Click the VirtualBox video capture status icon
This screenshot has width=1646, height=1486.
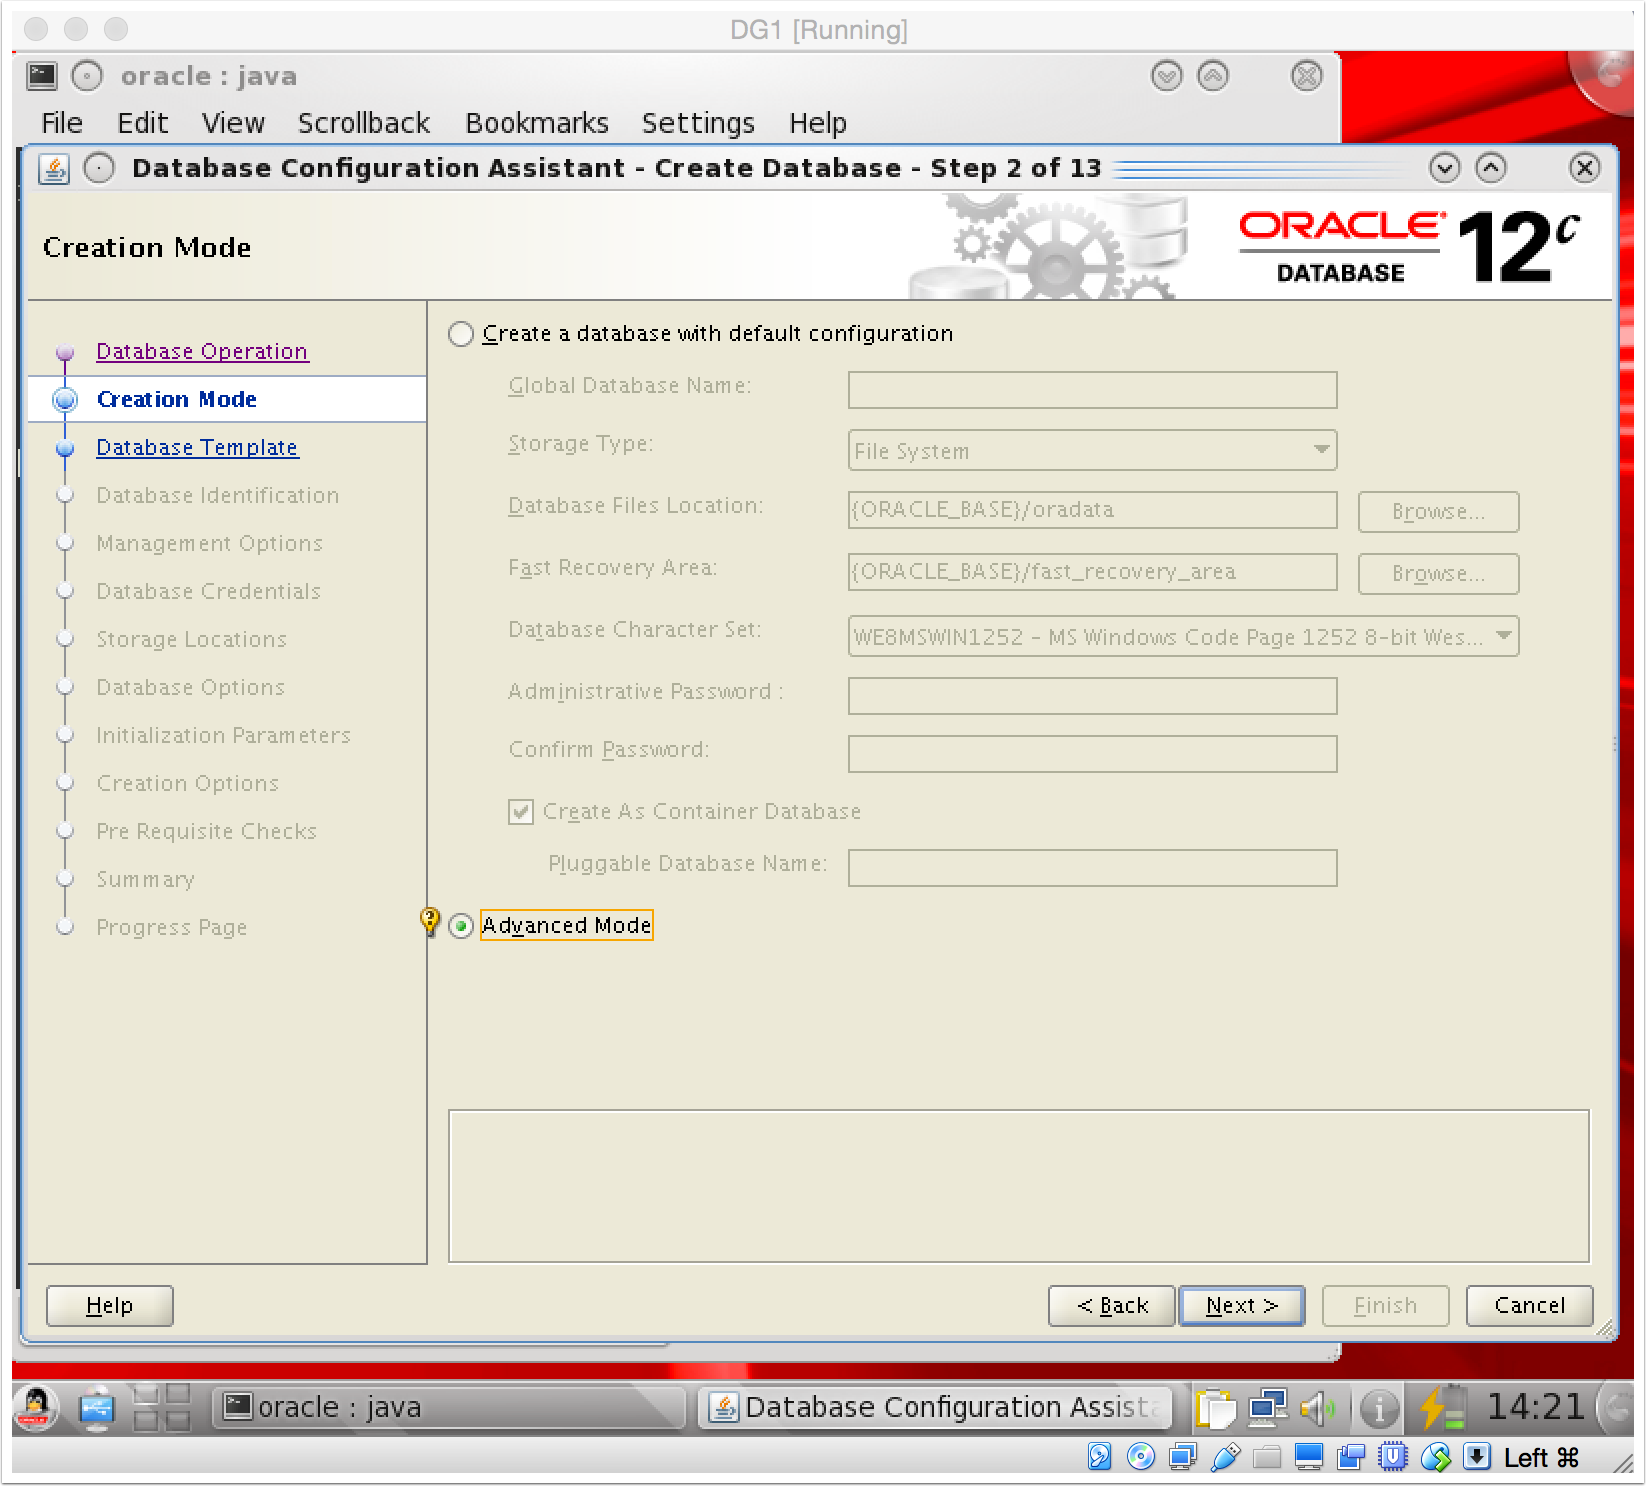(1351, 1457)
